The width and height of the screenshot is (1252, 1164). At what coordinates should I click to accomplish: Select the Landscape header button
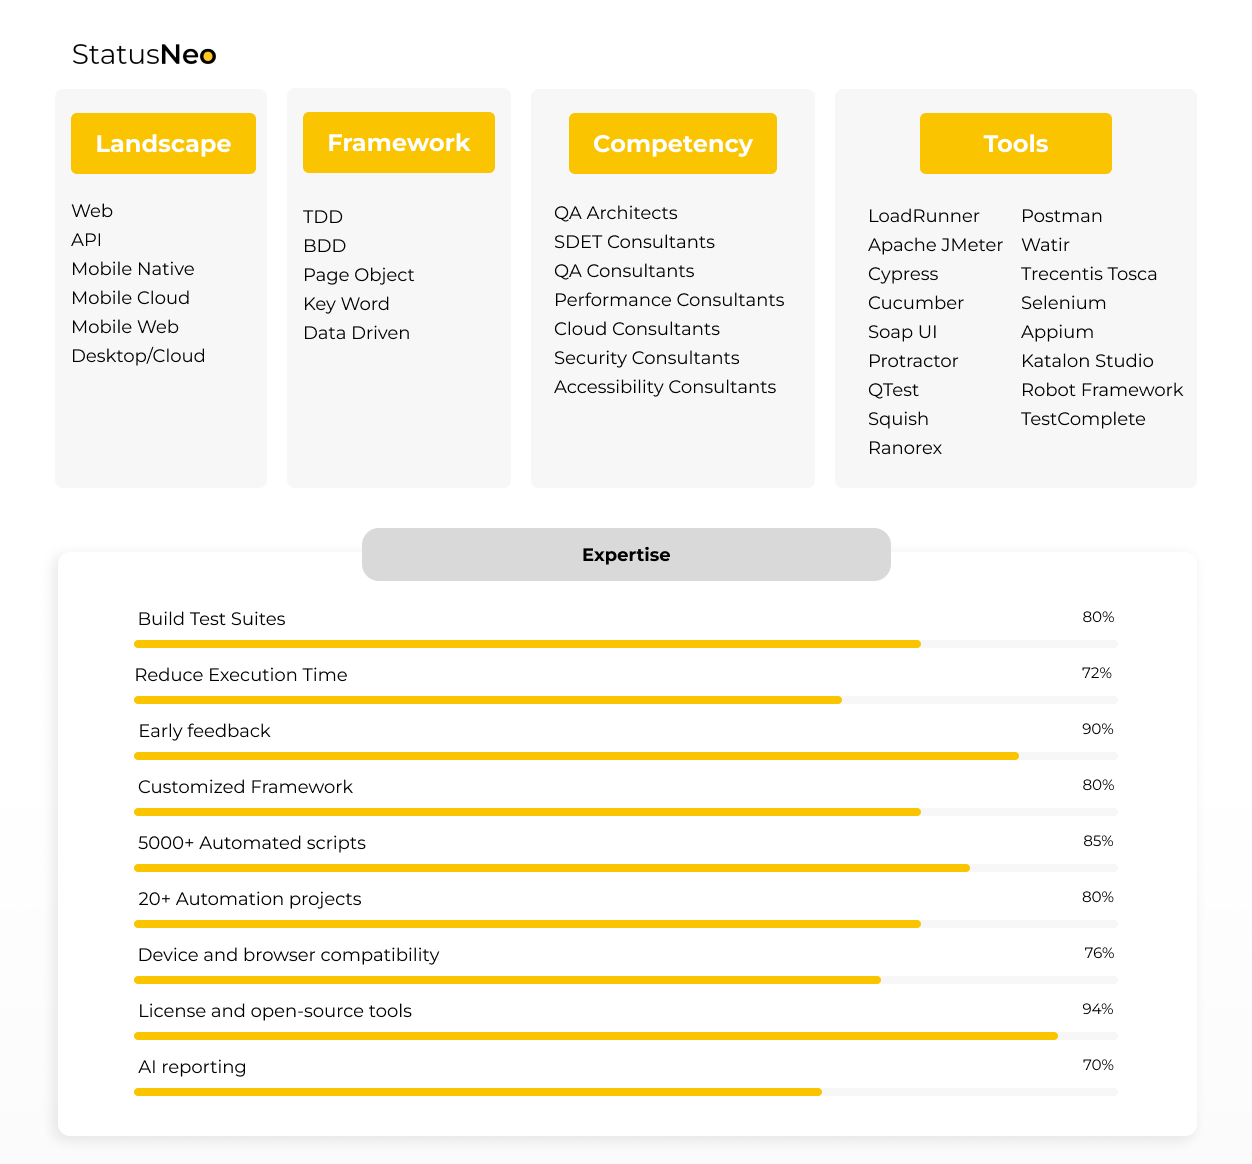pyautogui.click(x=163, y=143)
